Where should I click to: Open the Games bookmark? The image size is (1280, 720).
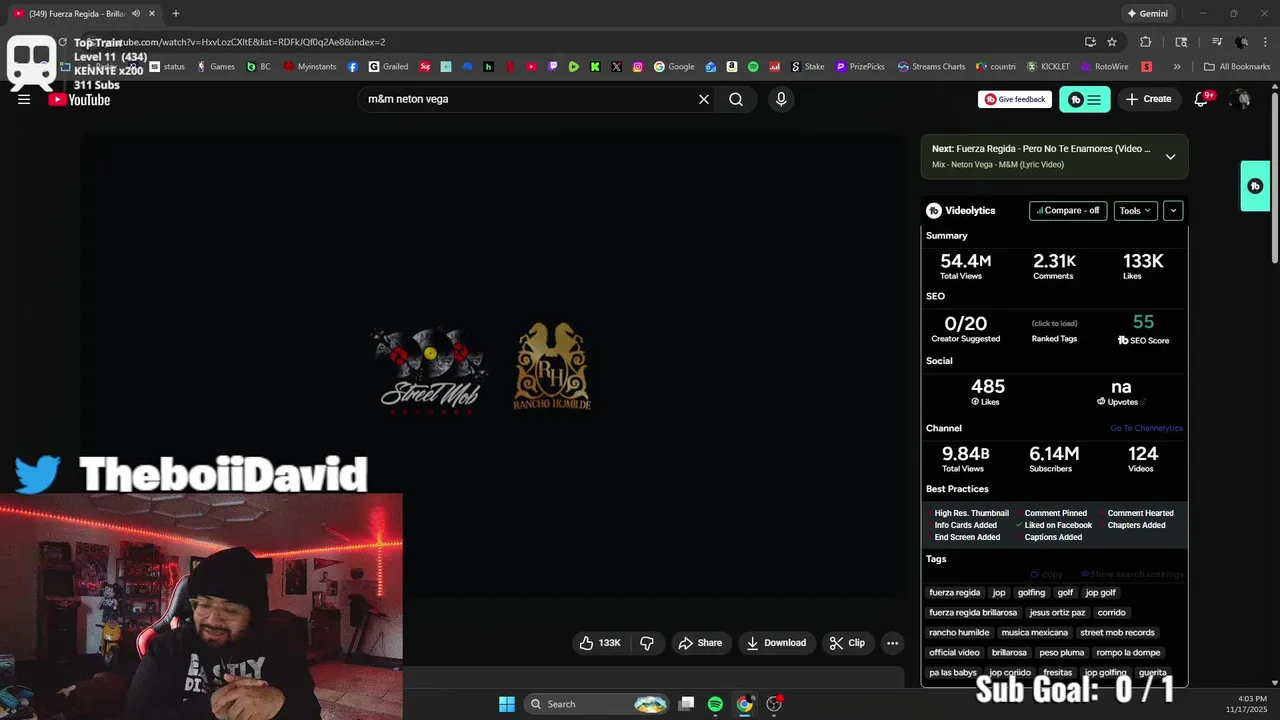(x=215, y=67)
